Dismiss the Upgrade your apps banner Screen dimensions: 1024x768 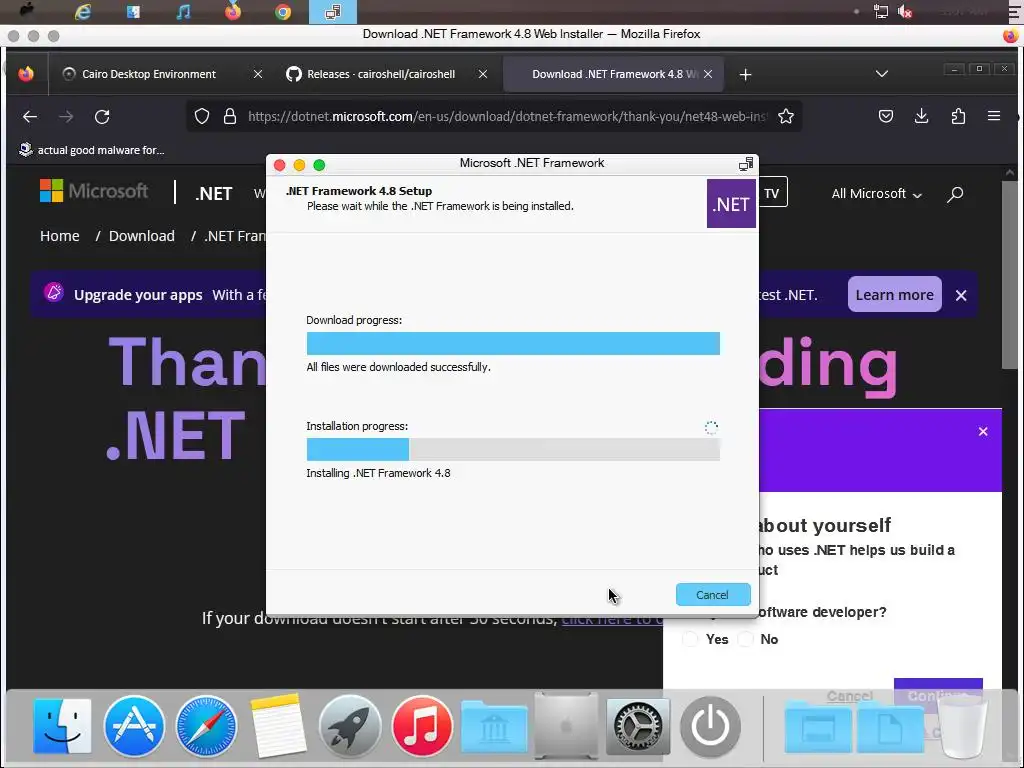click(x=961, y=295)
